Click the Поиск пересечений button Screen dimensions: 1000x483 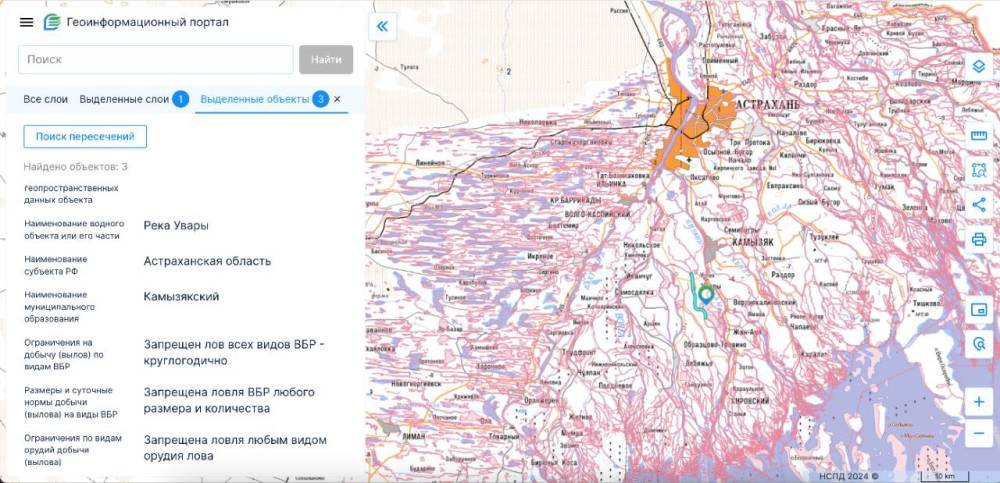tap(85, 137)
